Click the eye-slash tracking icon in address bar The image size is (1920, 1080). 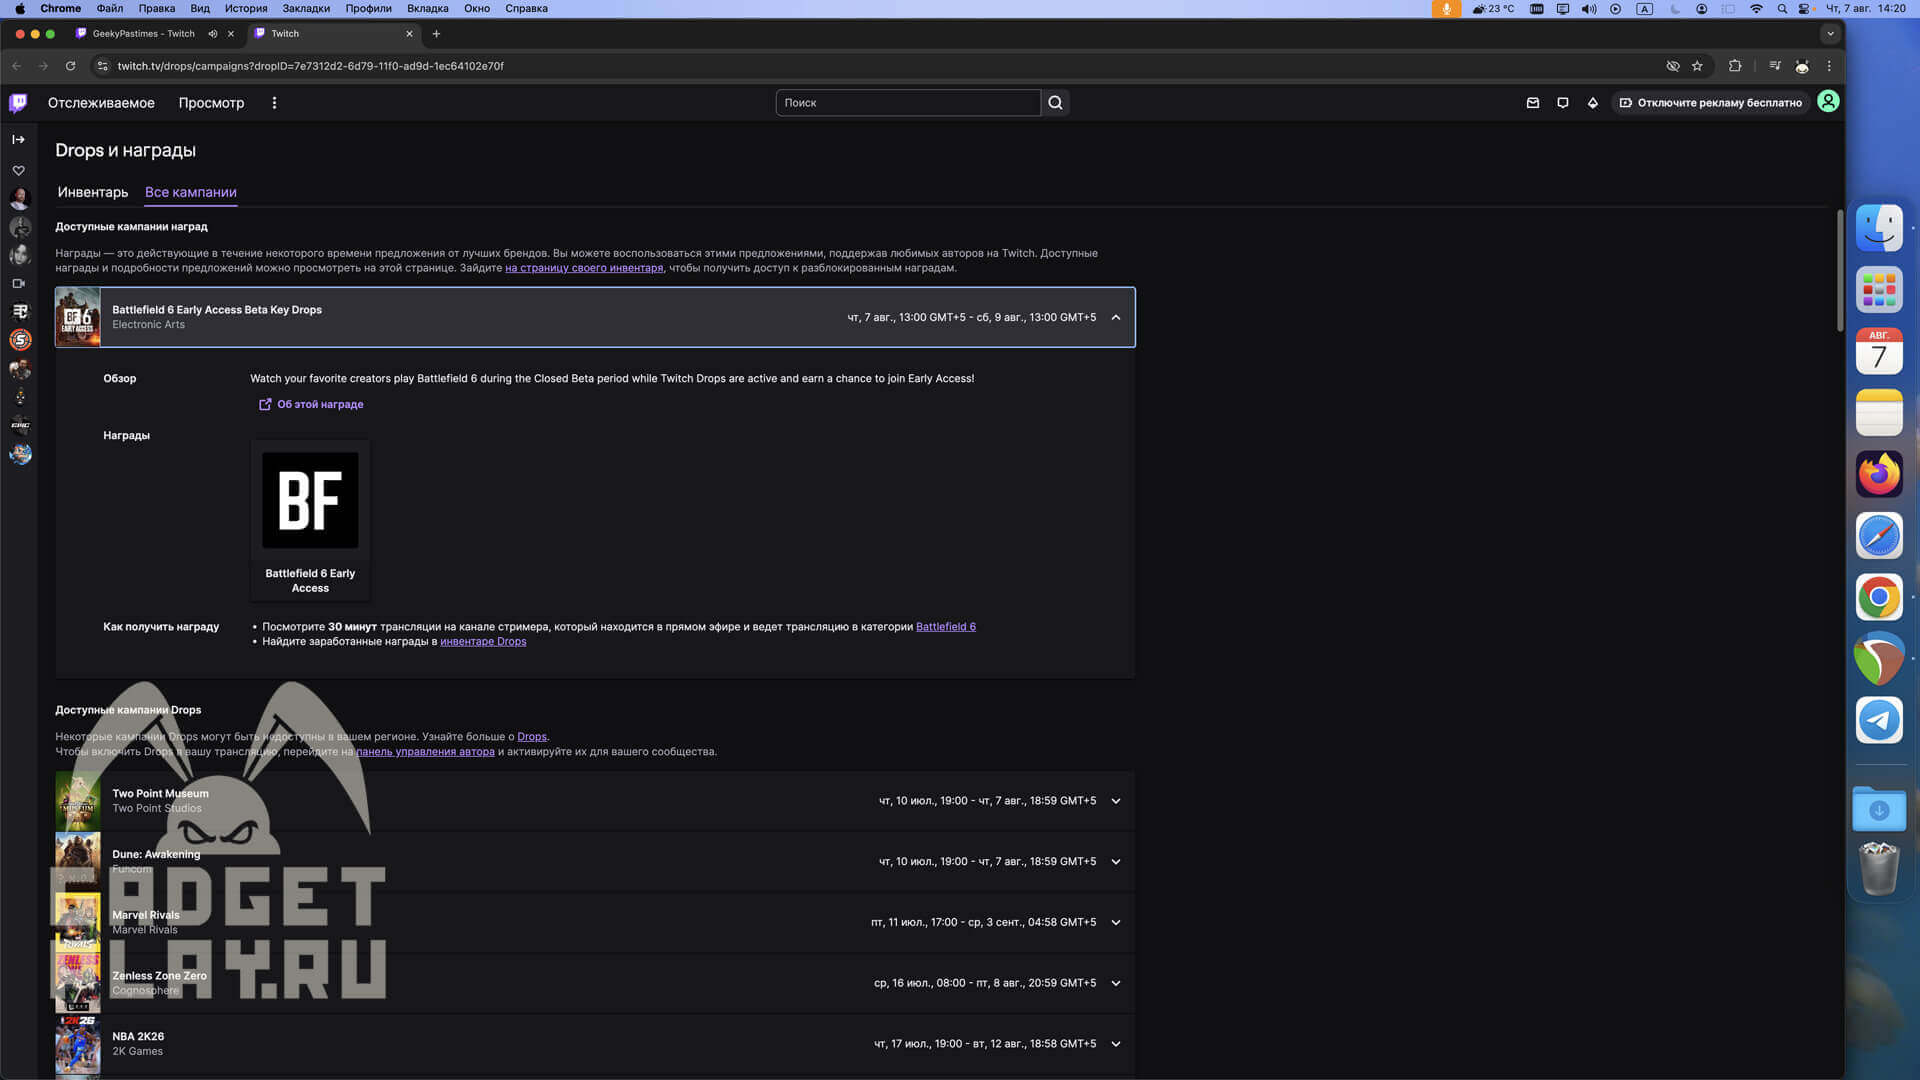pos(1673,66)
